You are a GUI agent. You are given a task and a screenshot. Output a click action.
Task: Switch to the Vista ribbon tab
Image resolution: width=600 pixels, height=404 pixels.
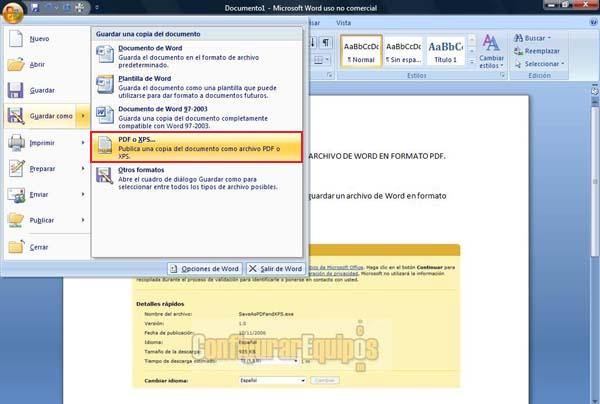343,23
